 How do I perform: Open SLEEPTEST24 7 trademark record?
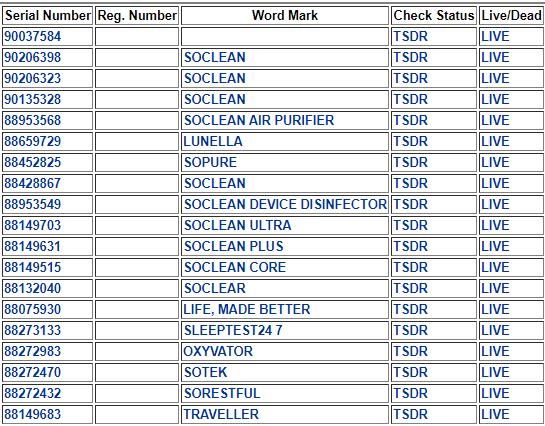[233, 330]
